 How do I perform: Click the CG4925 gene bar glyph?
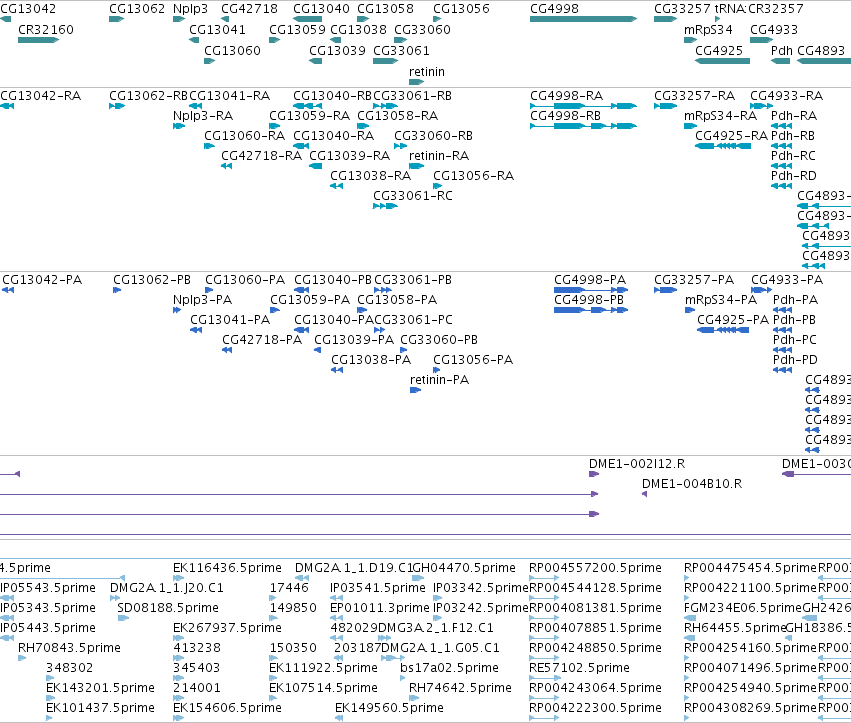722,61
